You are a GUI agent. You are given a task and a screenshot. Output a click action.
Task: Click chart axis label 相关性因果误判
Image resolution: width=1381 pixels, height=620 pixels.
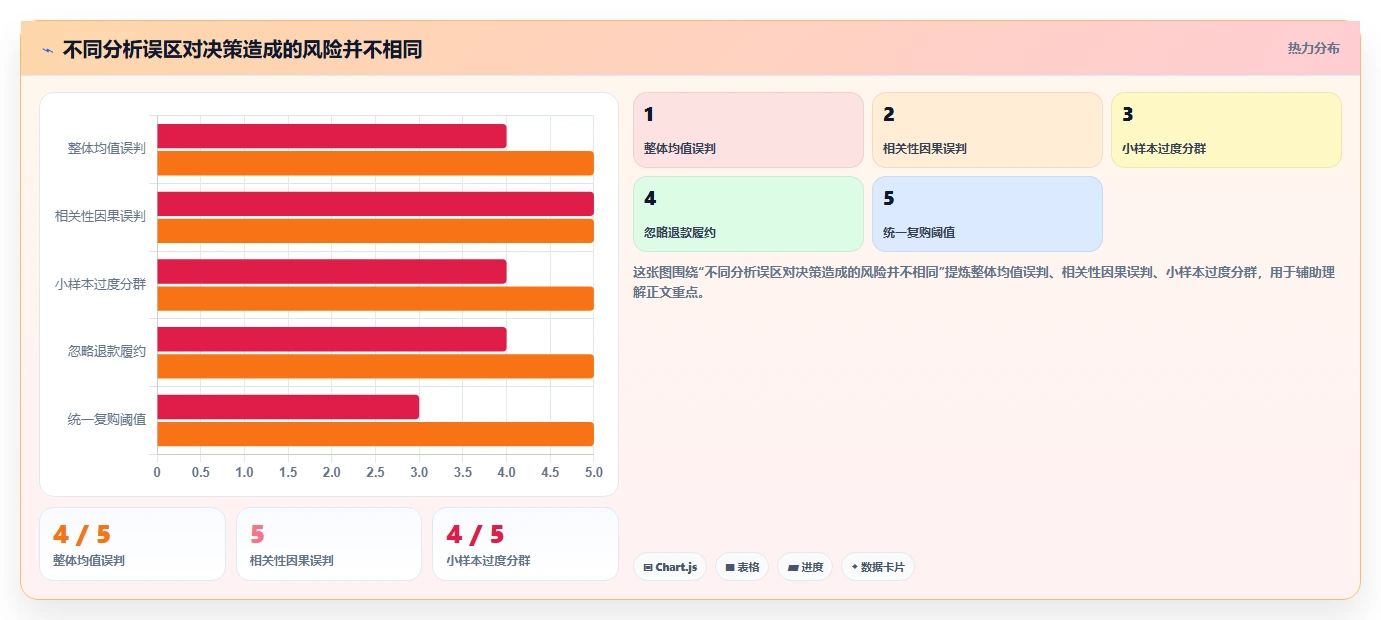[x=100, y=216]
